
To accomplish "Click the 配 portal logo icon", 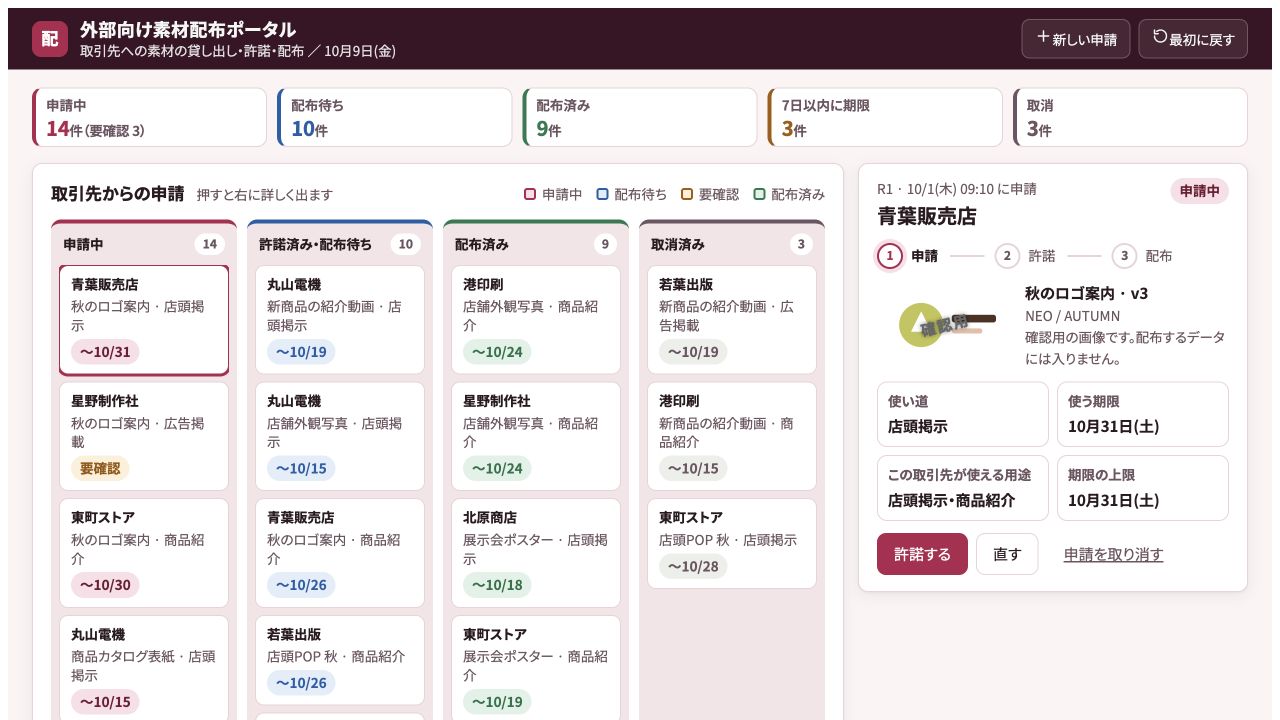I will click(50, 39).
